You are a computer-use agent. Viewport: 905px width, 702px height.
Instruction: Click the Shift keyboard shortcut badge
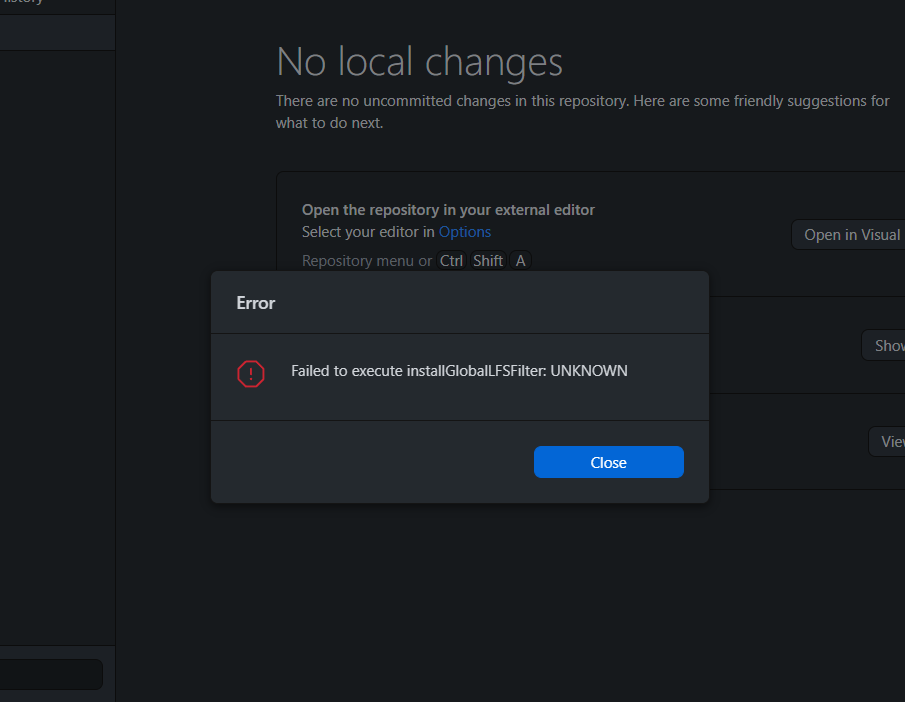pos(488,260)
